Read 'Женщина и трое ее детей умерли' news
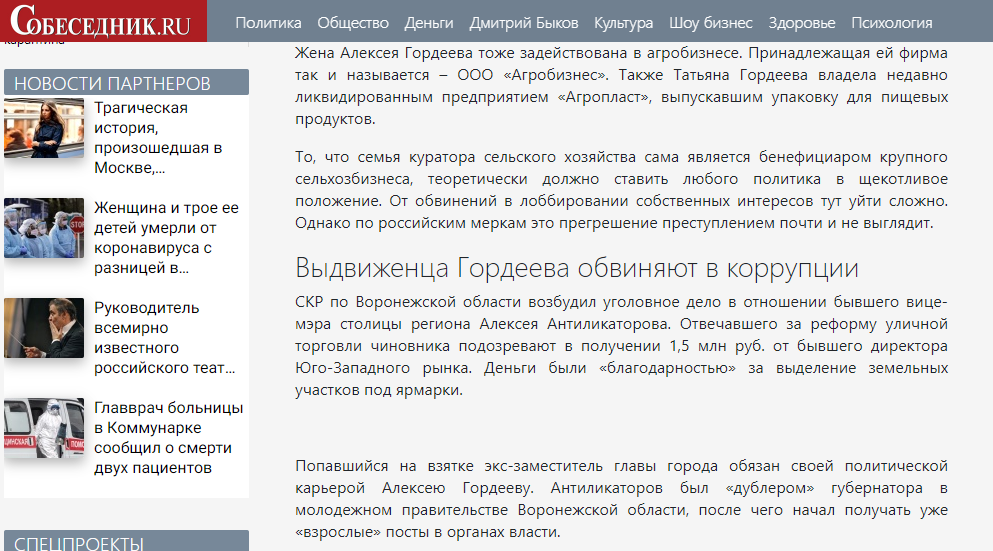The width and height of the screenshot is (993, 551). pos(166,238)
